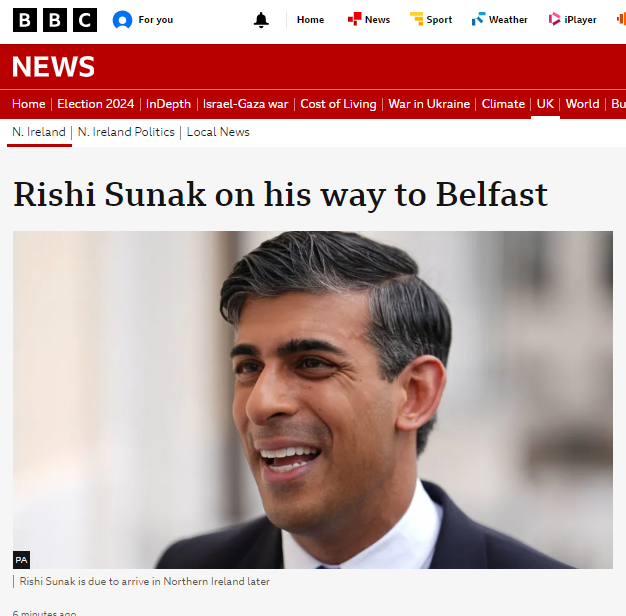
Task: Select the Cost of Living section
Action: [x=338, y=104]
